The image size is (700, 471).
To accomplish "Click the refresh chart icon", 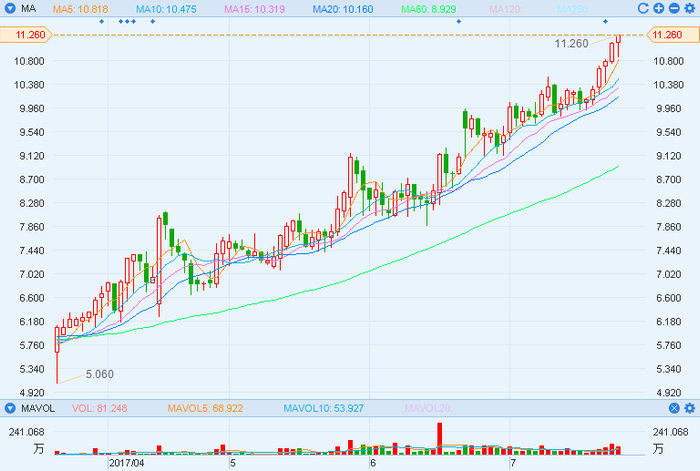I will coord(643,8).
